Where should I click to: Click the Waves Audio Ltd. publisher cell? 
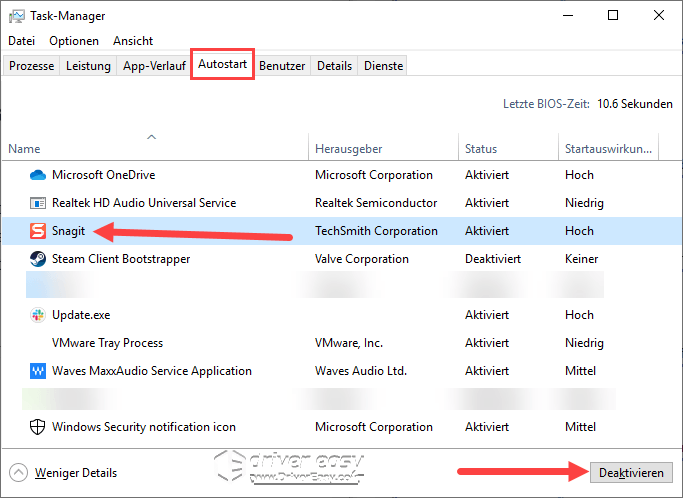coord(361,371)
